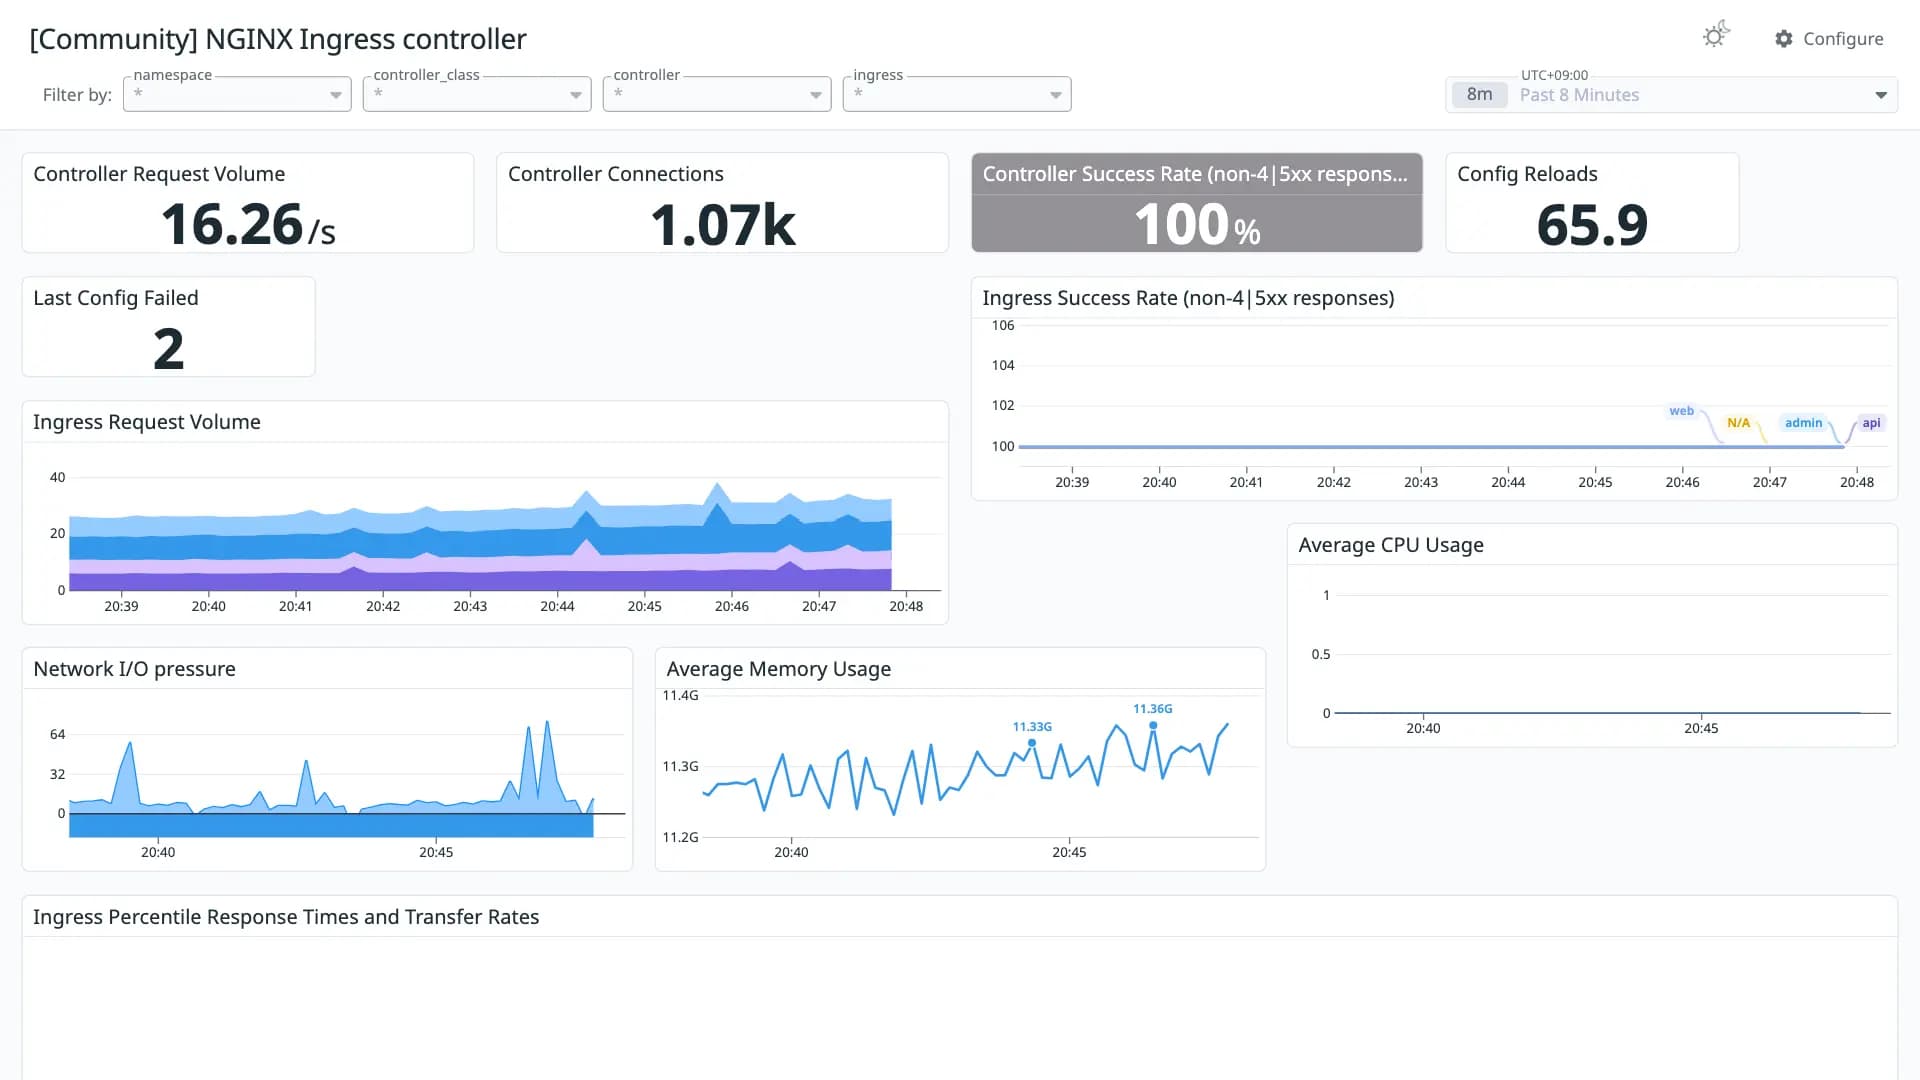Expand the namespace filter dropdown

237,94
